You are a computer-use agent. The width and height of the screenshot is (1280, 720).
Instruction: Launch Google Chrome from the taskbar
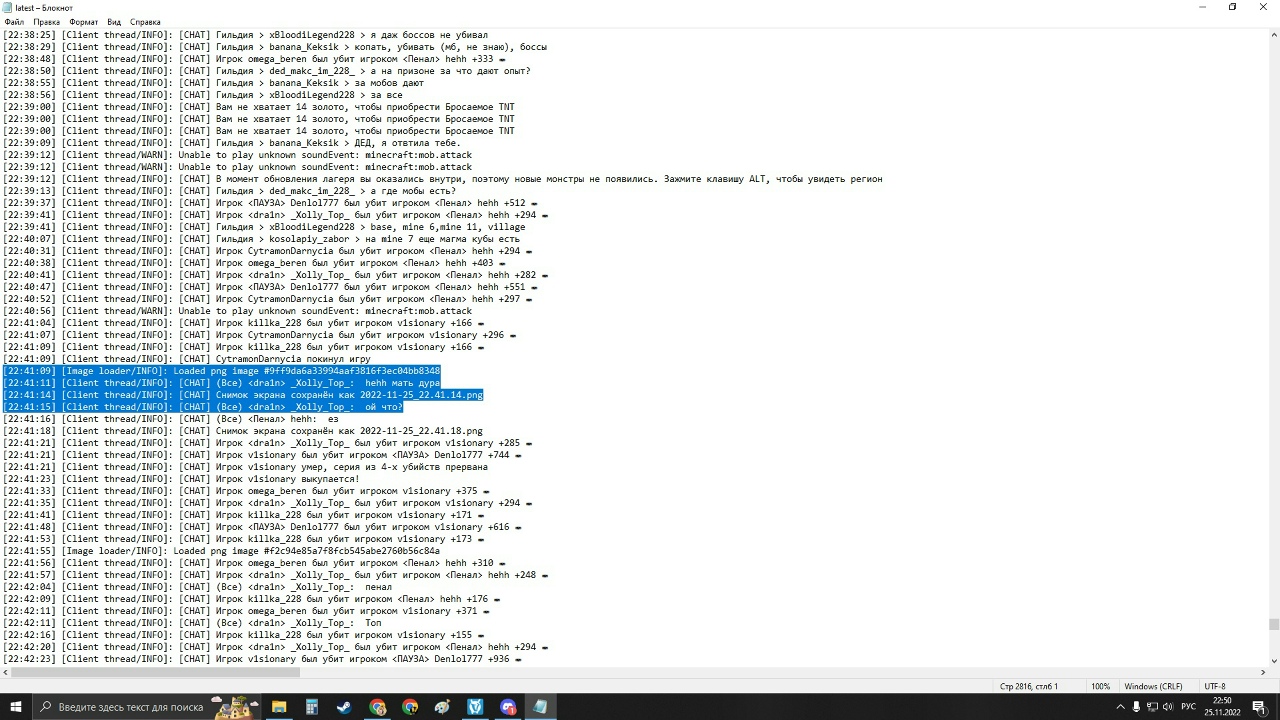coord(409,705)
